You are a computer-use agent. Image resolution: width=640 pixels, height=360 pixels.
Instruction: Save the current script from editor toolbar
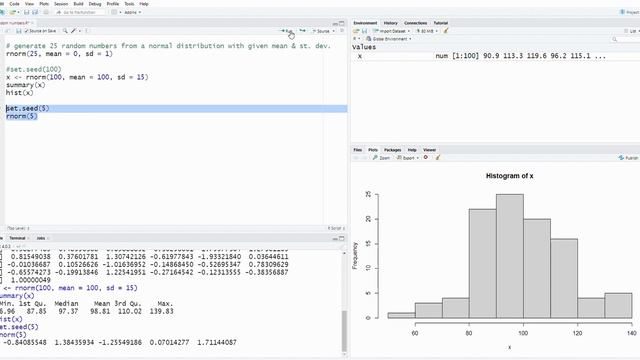pos(18,31)
